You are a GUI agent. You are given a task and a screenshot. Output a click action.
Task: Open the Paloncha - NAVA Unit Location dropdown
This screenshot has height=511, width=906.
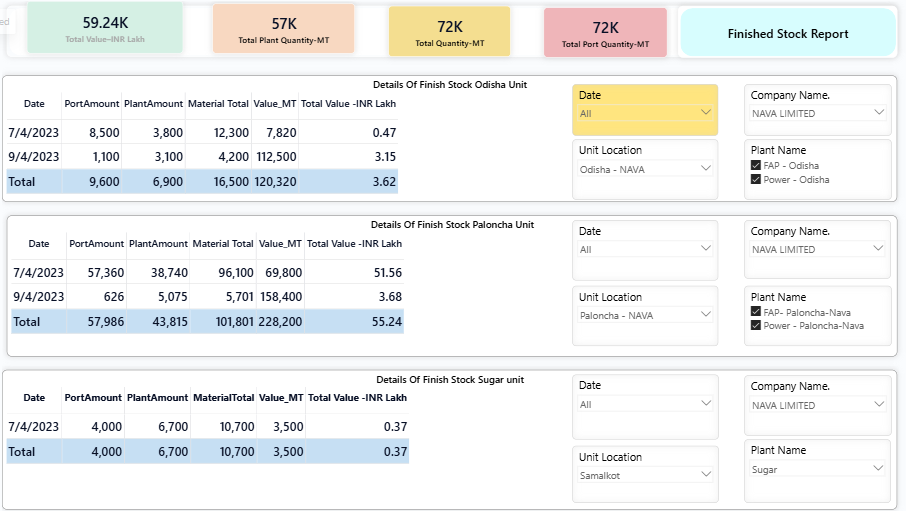tap(705, 315)
